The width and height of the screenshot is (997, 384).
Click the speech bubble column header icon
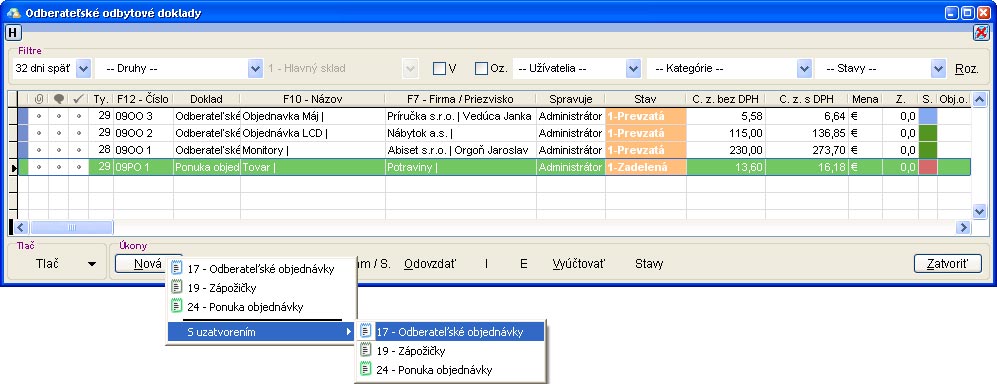[58, 99]
